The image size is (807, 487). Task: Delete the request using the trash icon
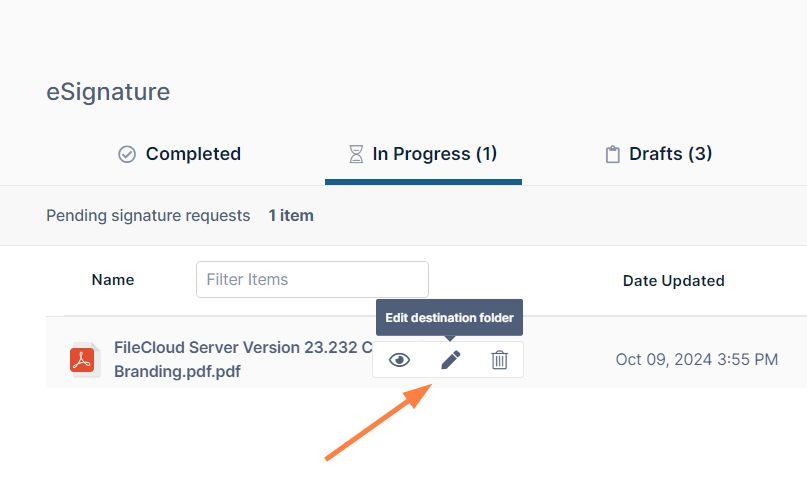pos(499,360)
